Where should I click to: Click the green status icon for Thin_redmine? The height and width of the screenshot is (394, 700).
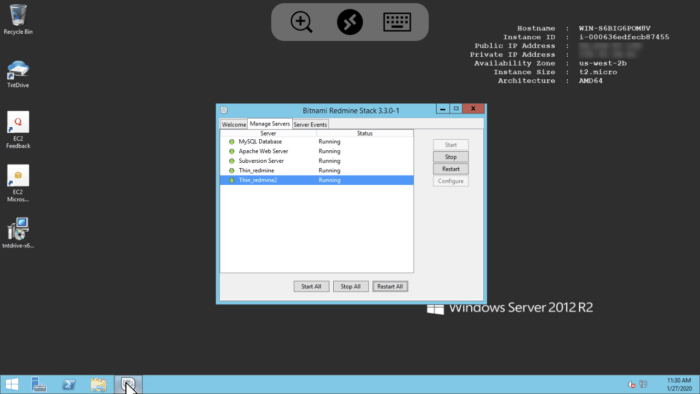pos(231,170)
